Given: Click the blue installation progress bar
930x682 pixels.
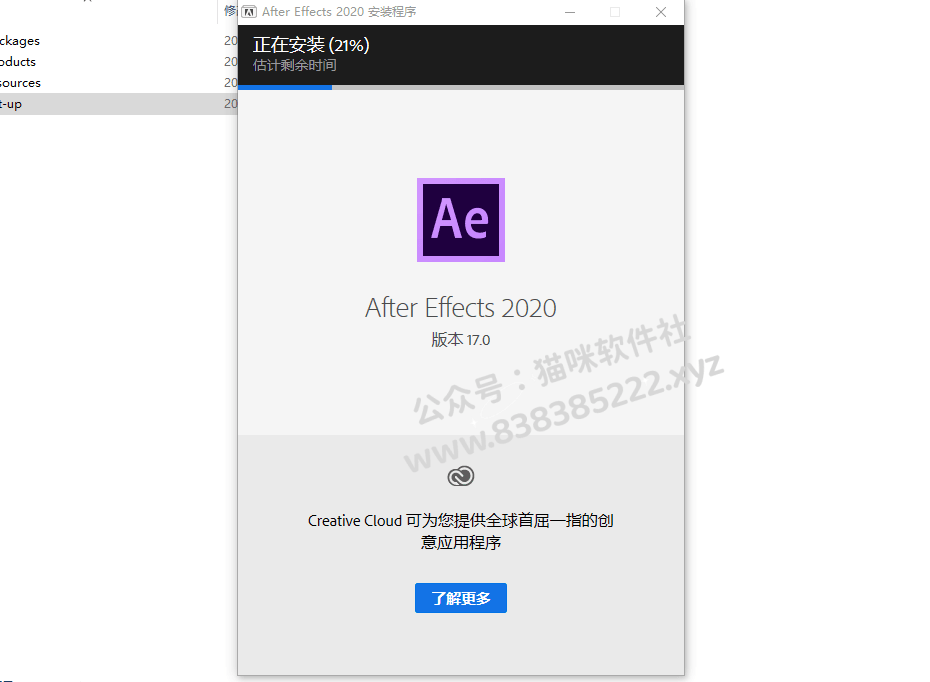Looking at the screenshot, I should pyautogui.click(x=285, y=87).
